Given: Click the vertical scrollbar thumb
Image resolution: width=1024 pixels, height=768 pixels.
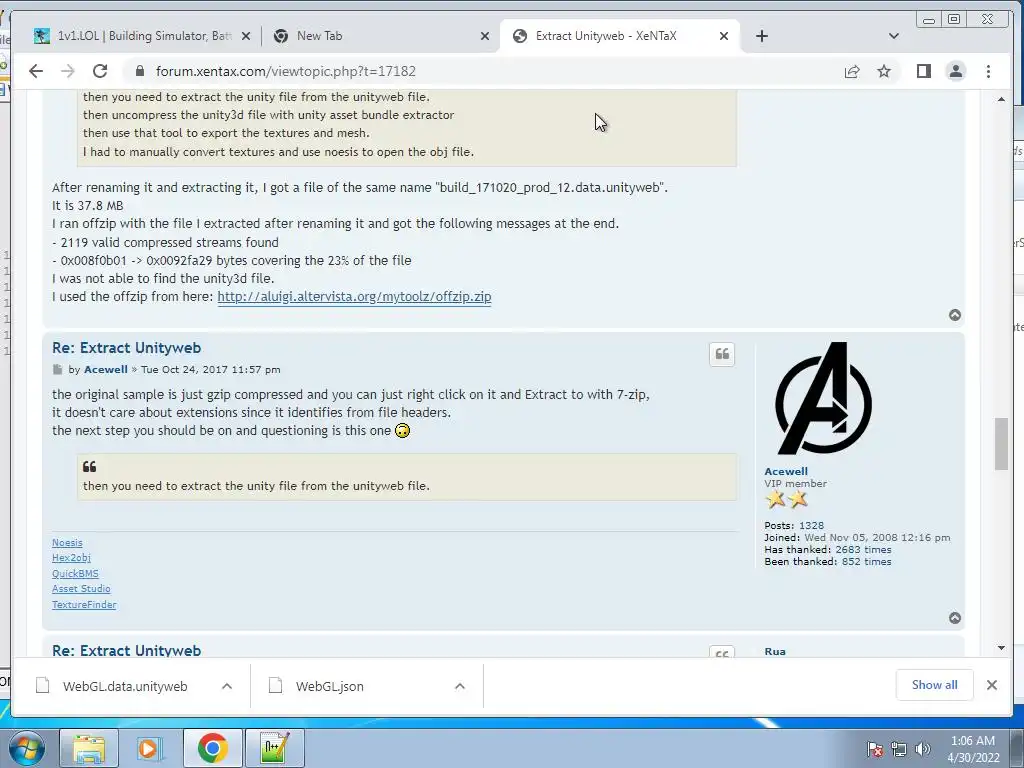Looking at the screenshot, I should (x=1002, y=444).
